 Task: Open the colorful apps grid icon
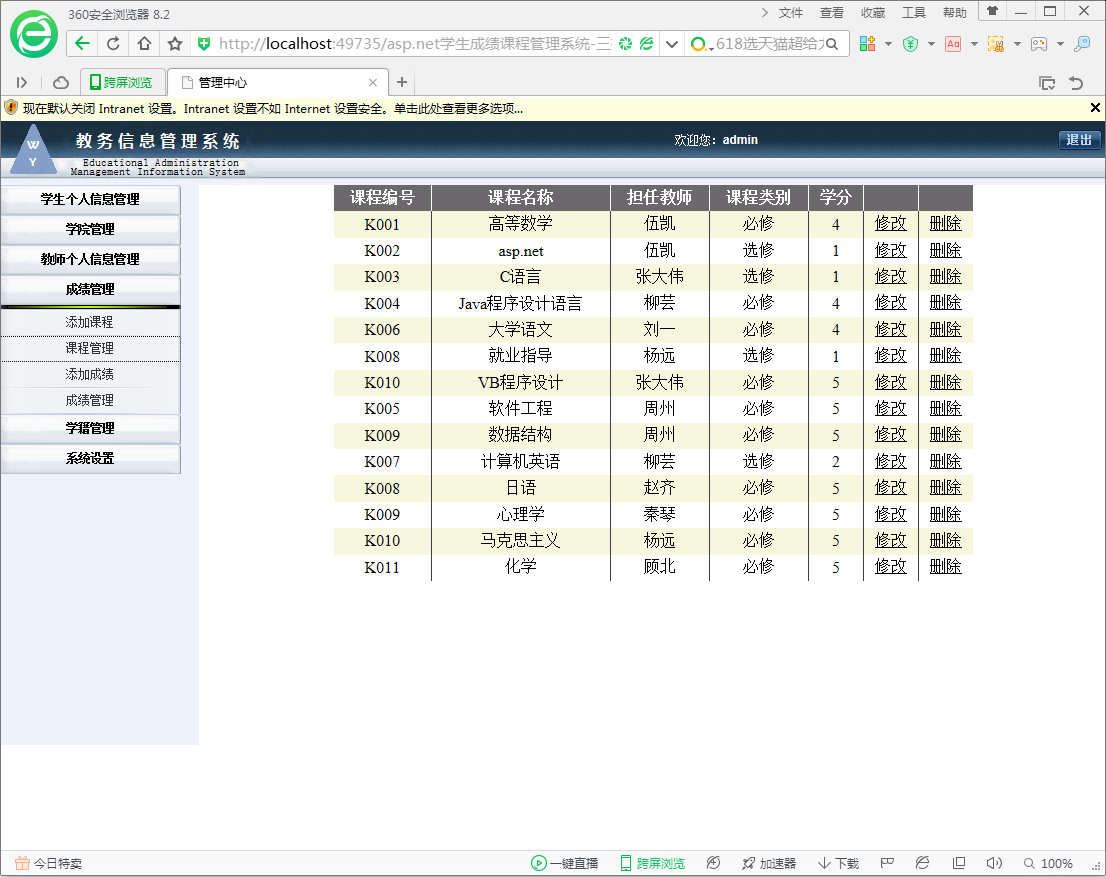(x=868, y=44)
